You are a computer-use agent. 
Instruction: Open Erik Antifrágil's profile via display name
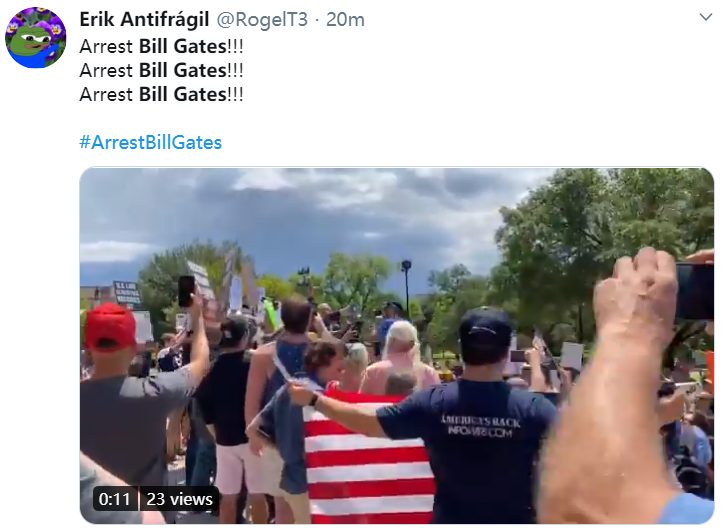coord(144,19)
